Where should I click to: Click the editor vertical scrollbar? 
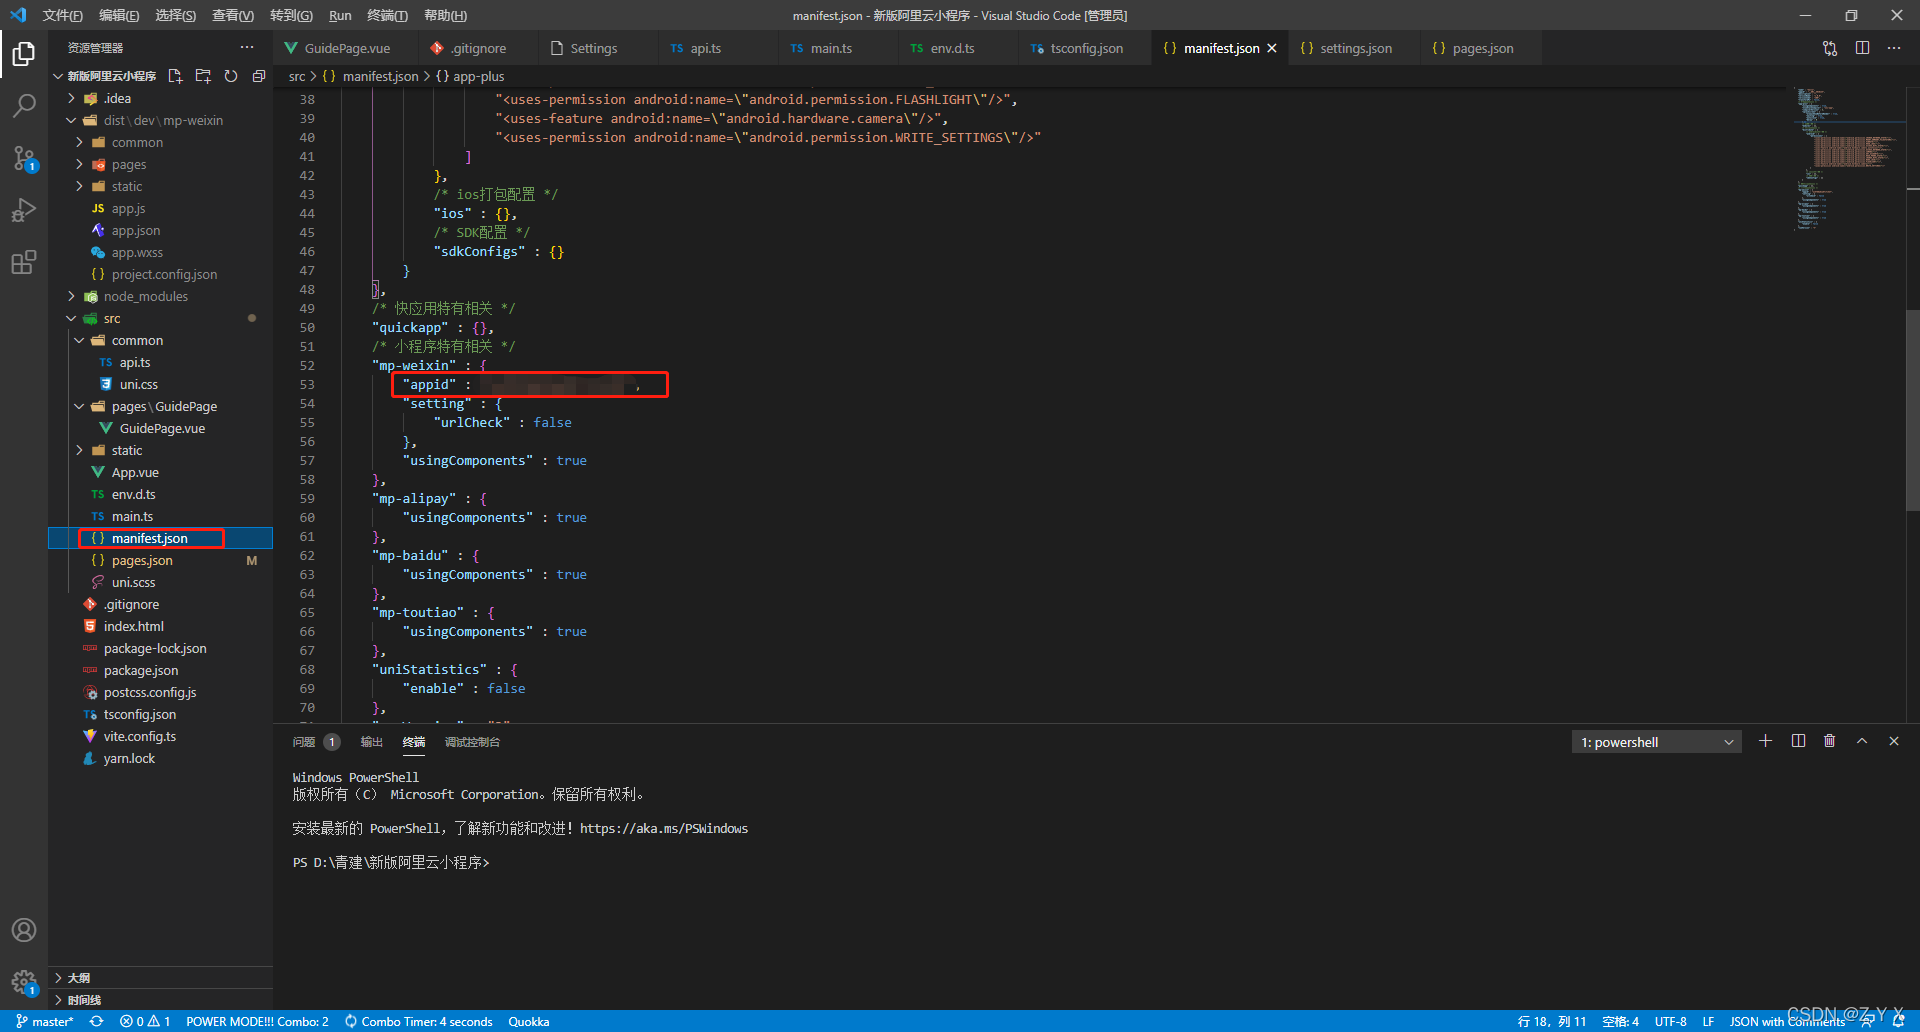pos(1912,410)
